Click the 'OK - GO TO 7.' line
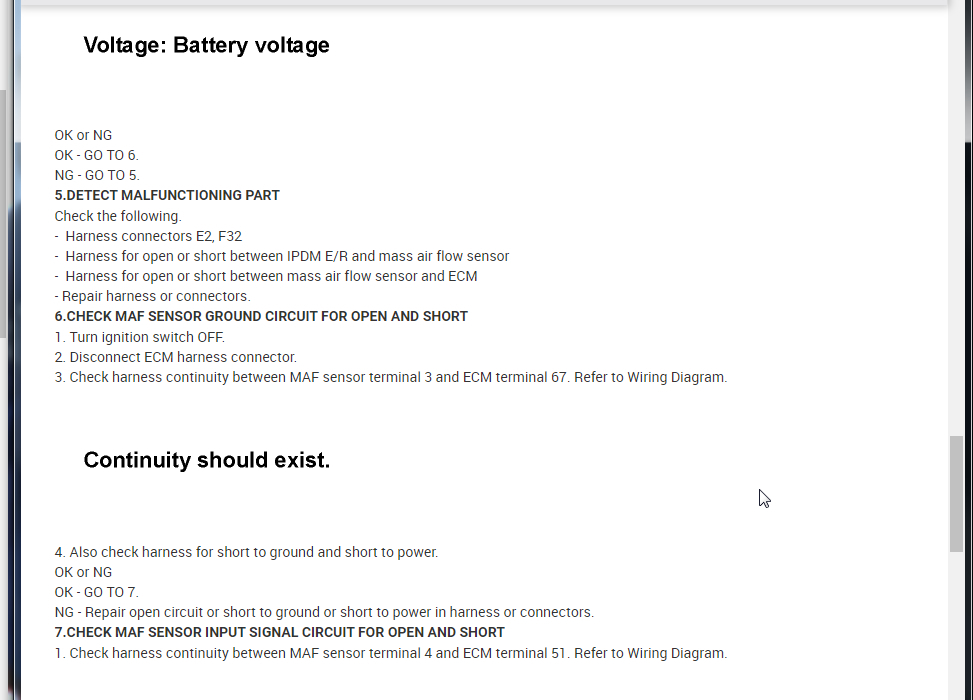 (97, 592)
